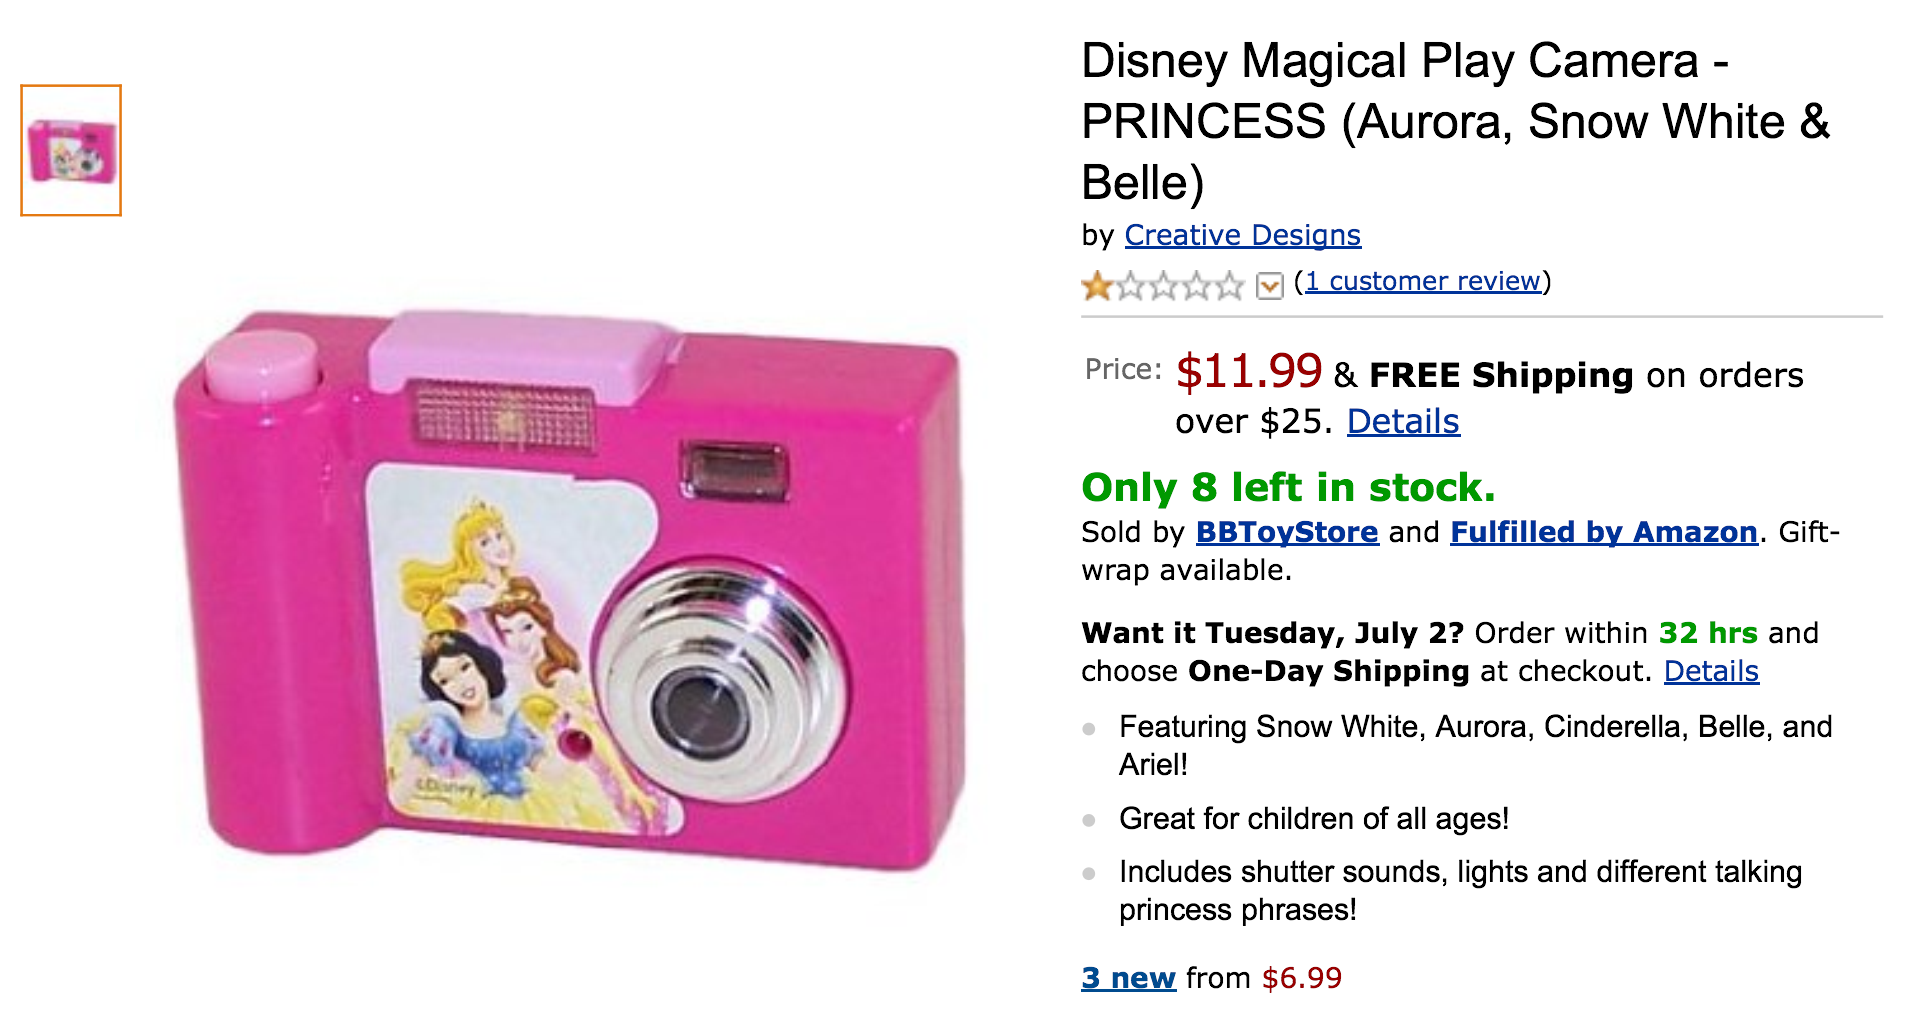The width and height of the screenshot is (1914, 1024).
Task: Open the Creative Designs brand link
Action: click(1242, 235)
